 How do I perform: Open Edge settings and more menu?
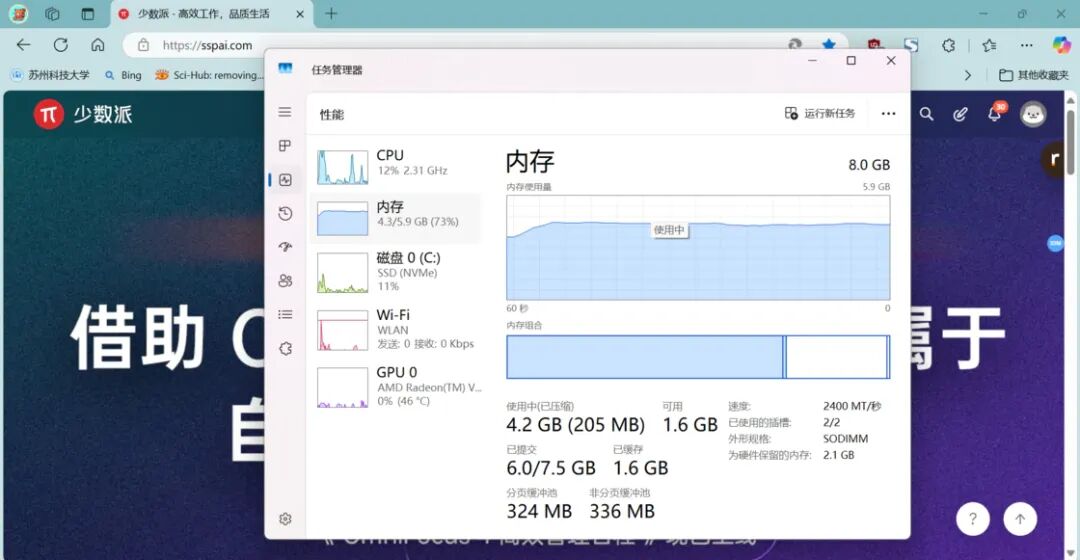[1026, 45]
